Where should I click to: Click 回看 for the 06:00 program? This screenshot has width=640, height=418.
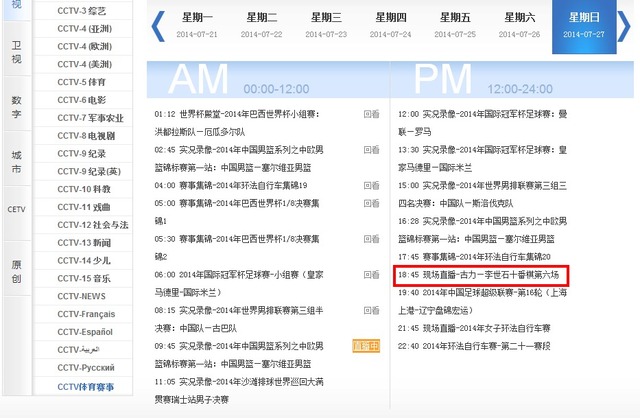(x=371, y=275)
